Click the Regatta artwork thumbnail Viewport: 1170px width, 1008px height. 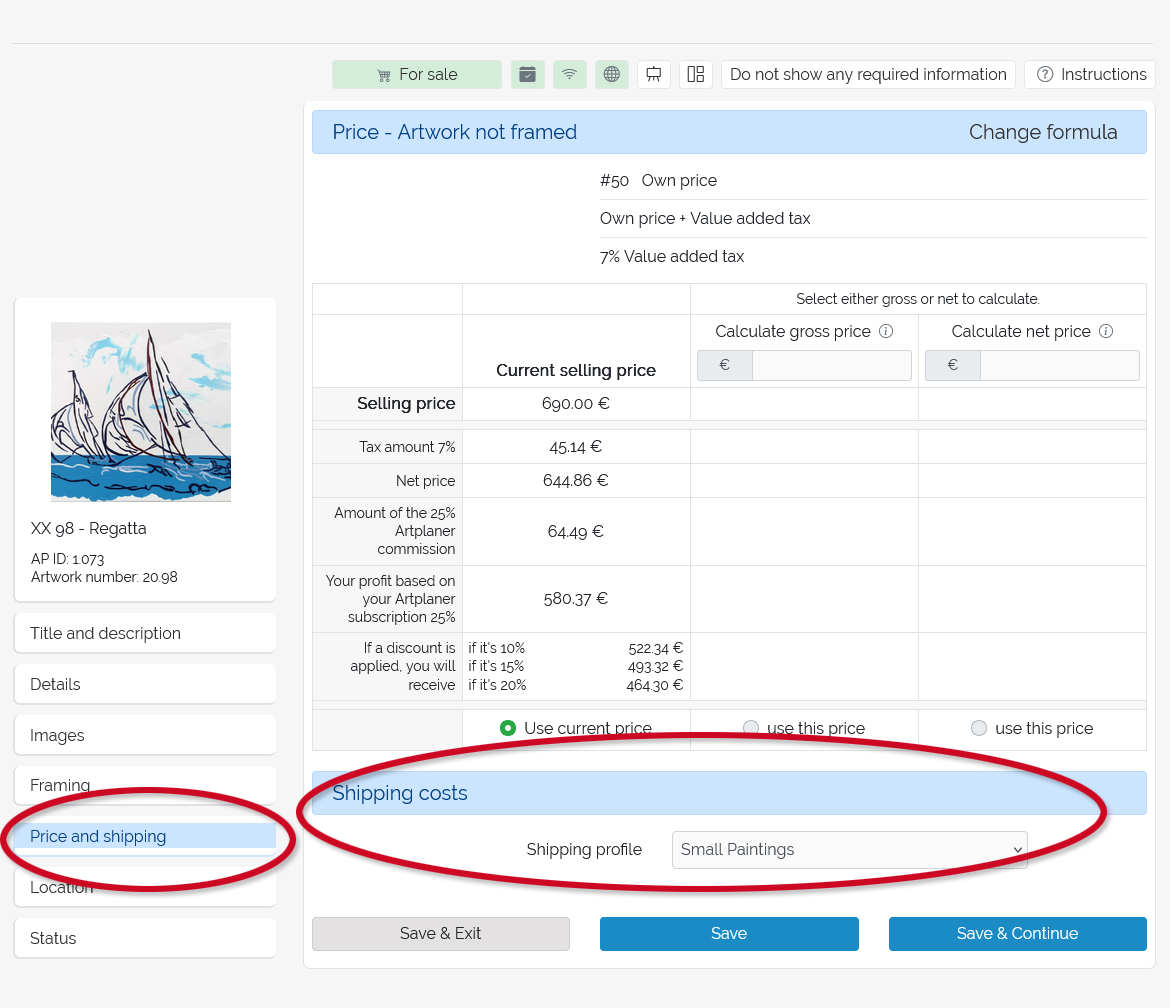click(x=141, y=412)
